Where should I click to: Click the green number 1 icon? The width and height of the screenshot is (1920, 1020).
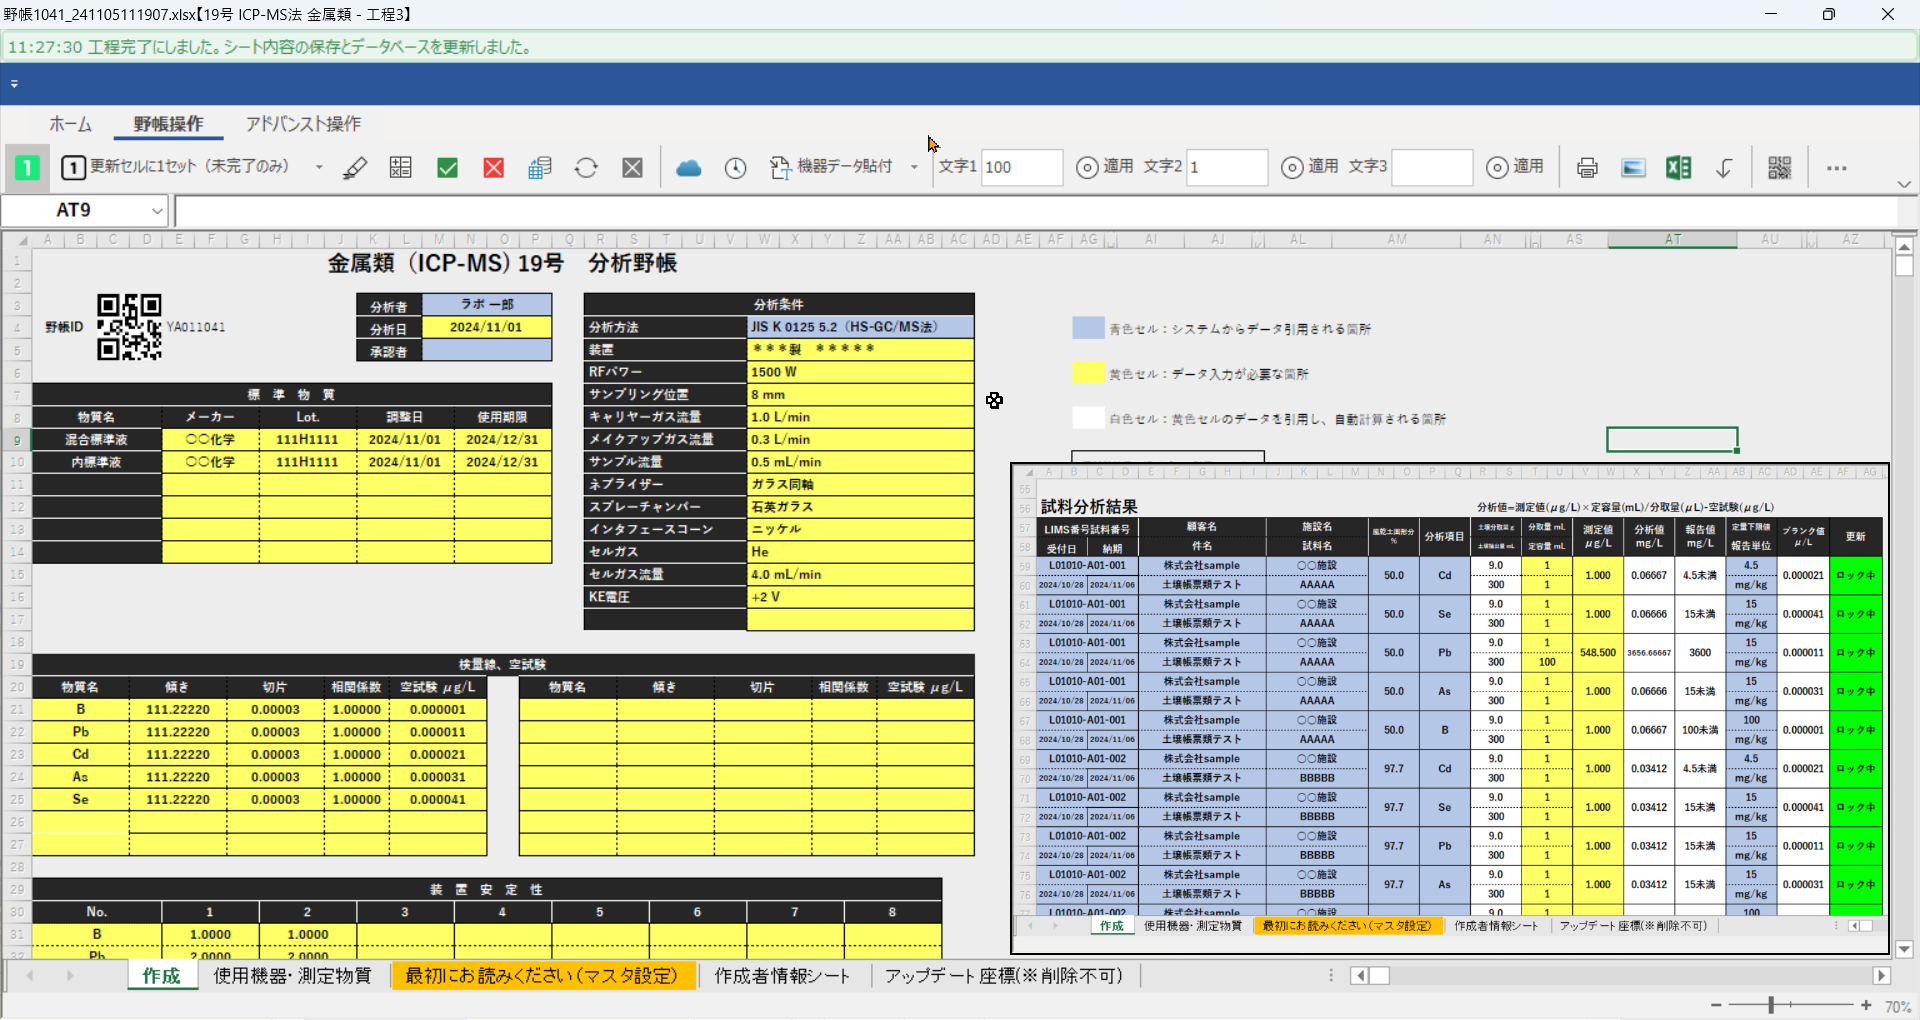click(27, 167)
